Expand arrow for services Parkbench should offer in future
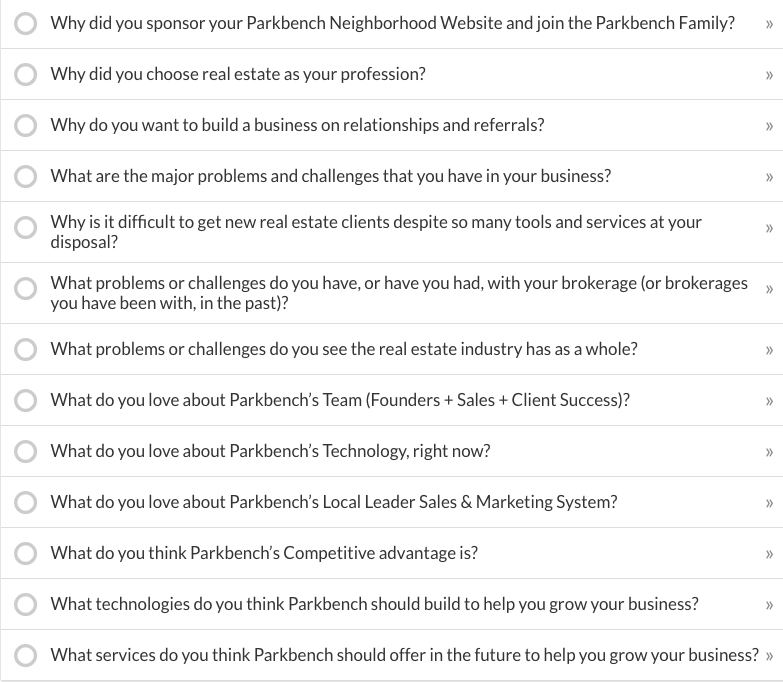 click(x=769, y=656)
